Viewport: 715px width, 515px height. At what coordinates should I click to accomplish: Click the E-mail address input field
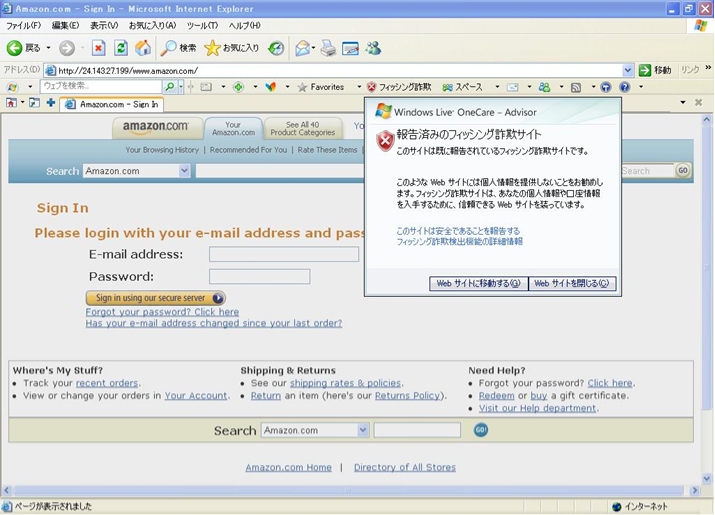[283, 254]
